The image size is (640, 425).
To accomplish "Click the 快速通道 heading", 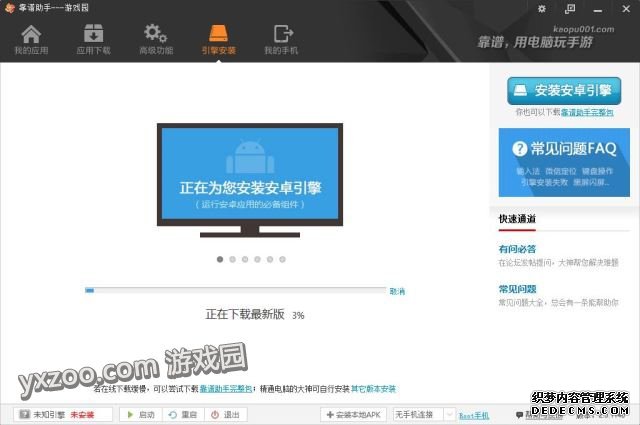I will tap(517, 219).
